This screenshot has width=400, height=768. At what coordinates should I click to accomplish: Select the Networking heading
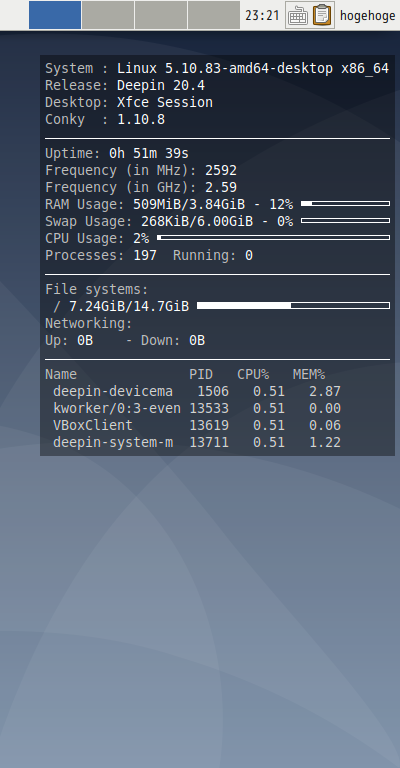point(89,324)
